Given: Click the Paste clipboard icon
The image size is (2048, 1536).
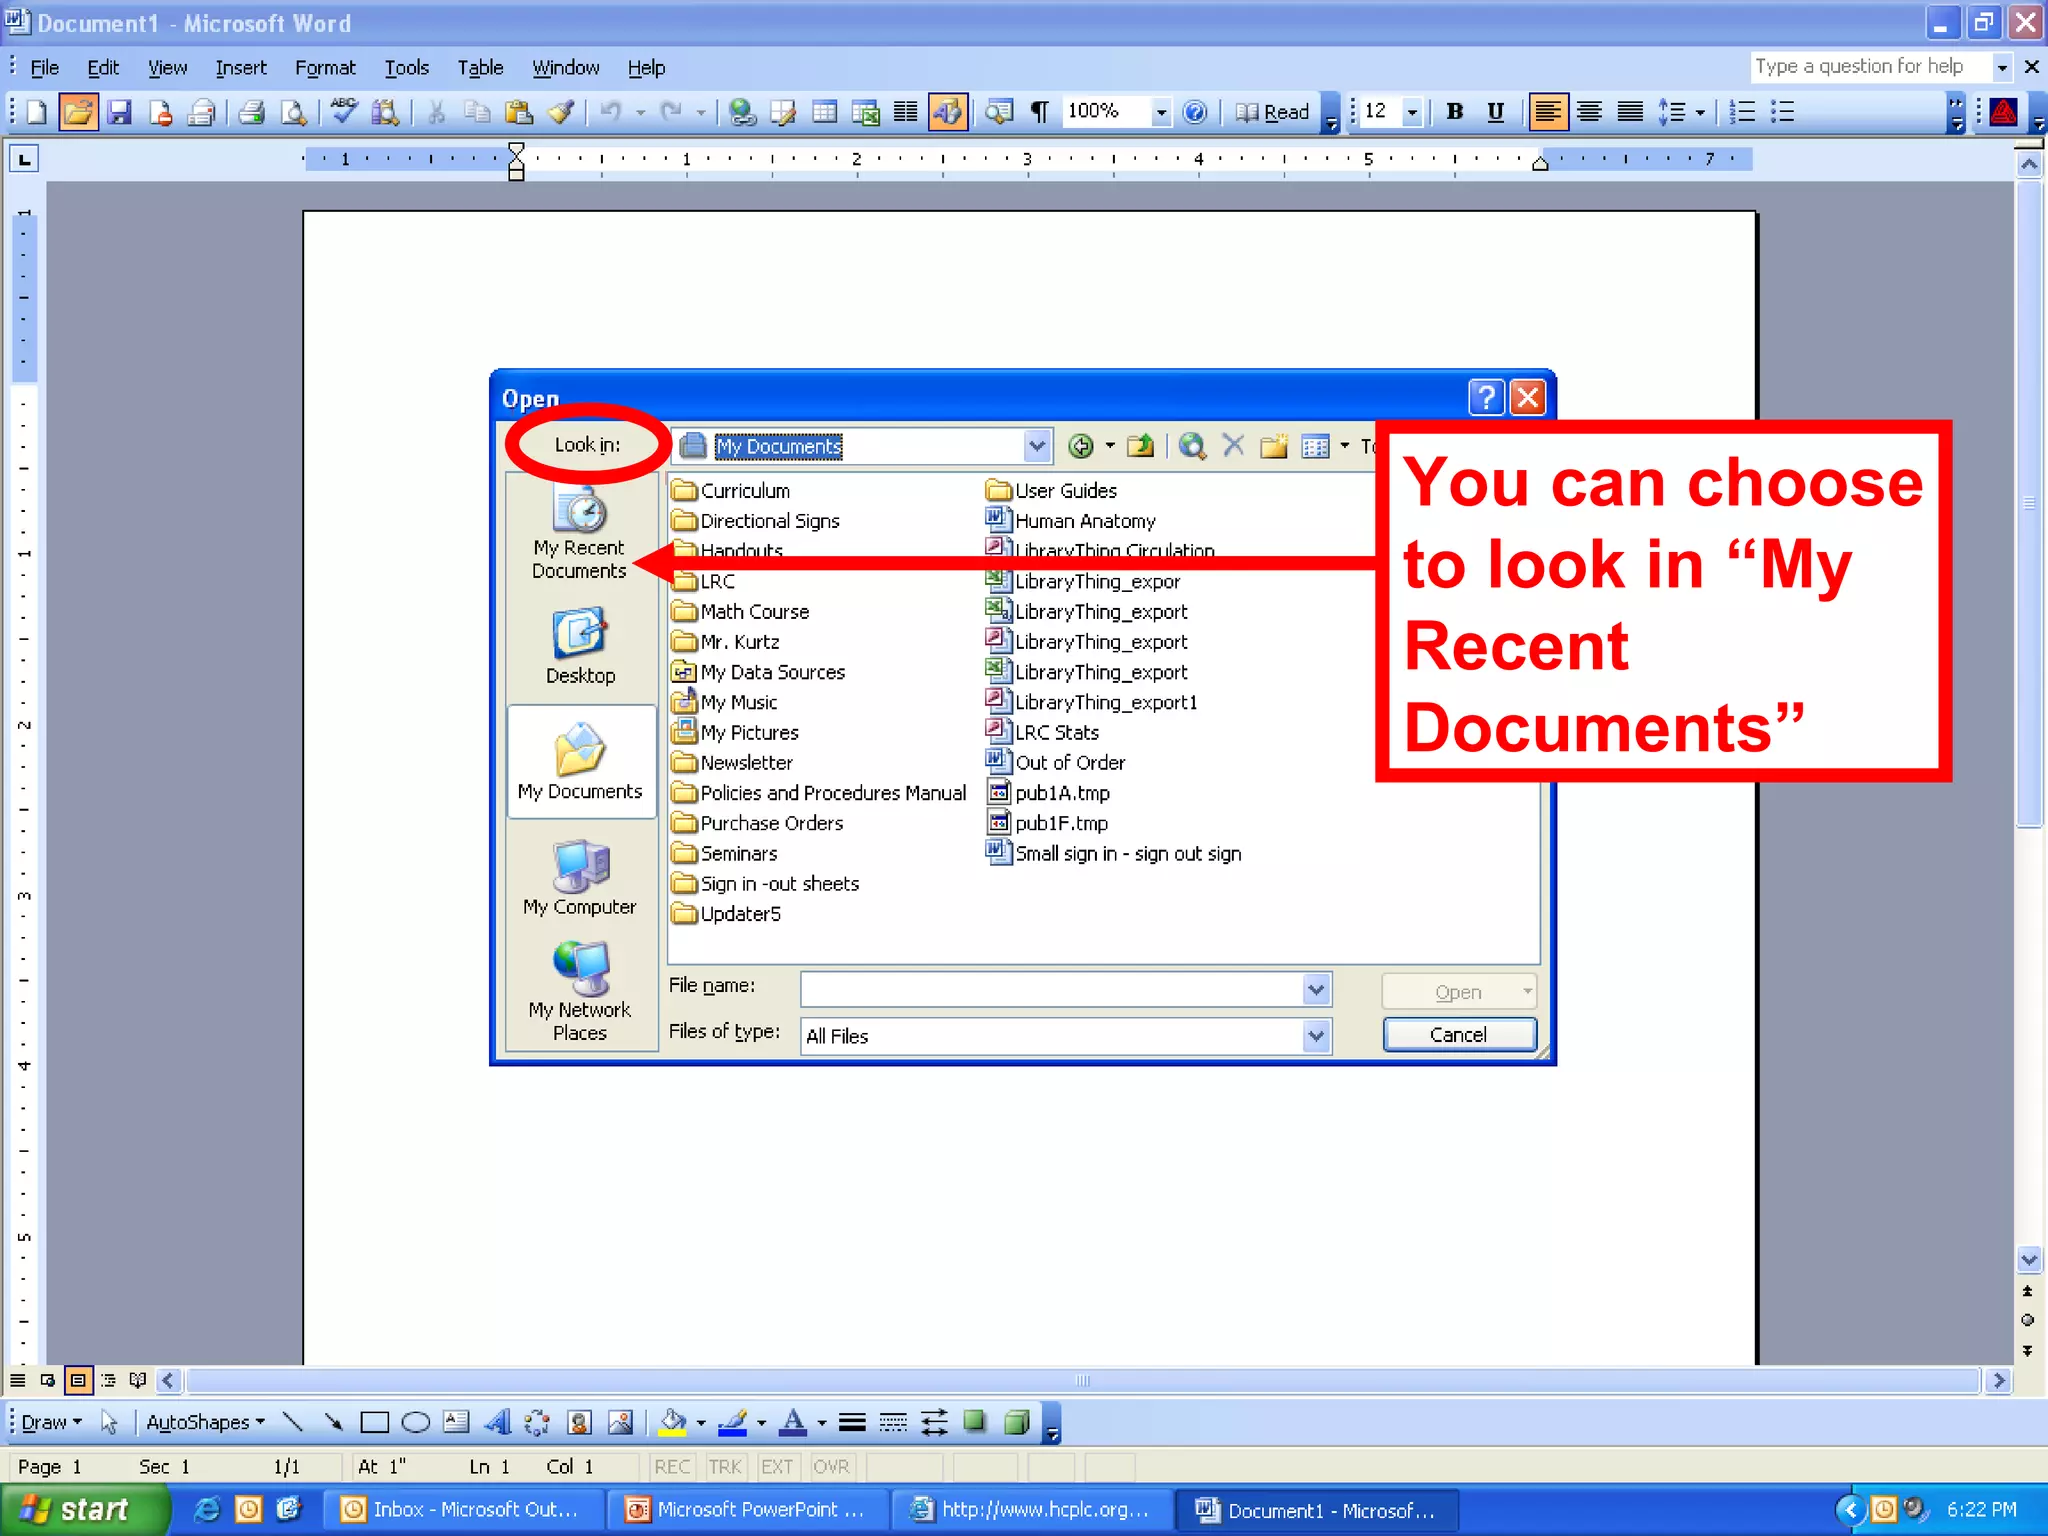Looking at the screenshot, I should [518, 112].
